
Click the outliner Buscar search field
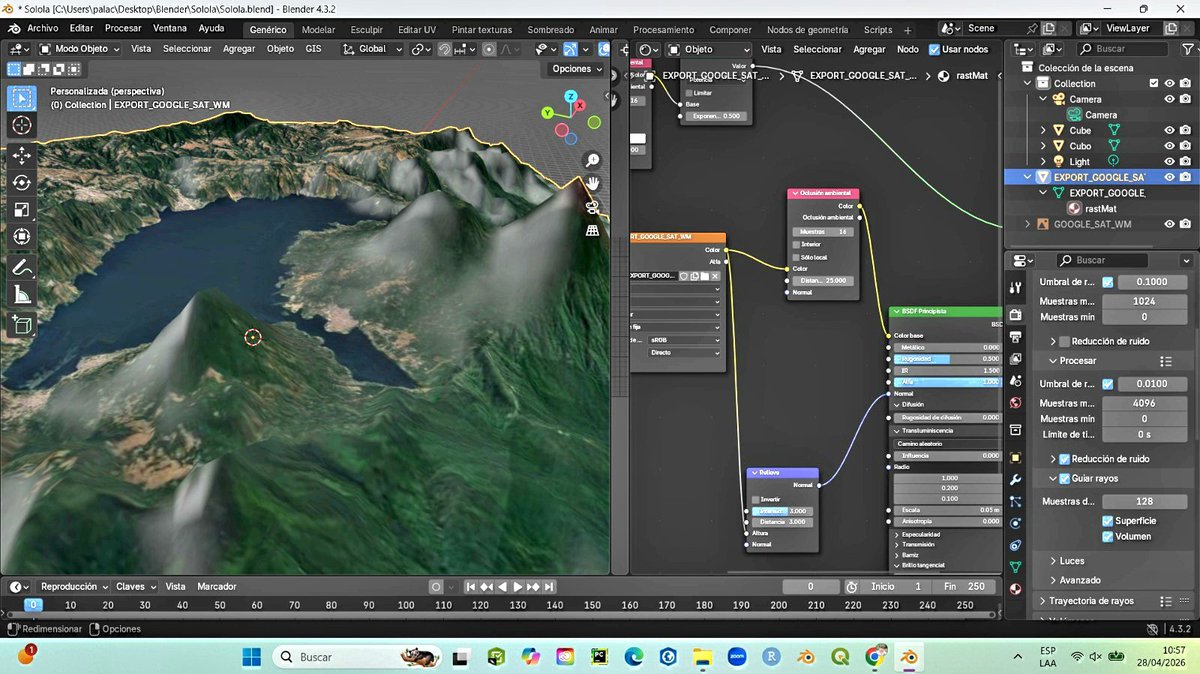tap(1122, 48)
